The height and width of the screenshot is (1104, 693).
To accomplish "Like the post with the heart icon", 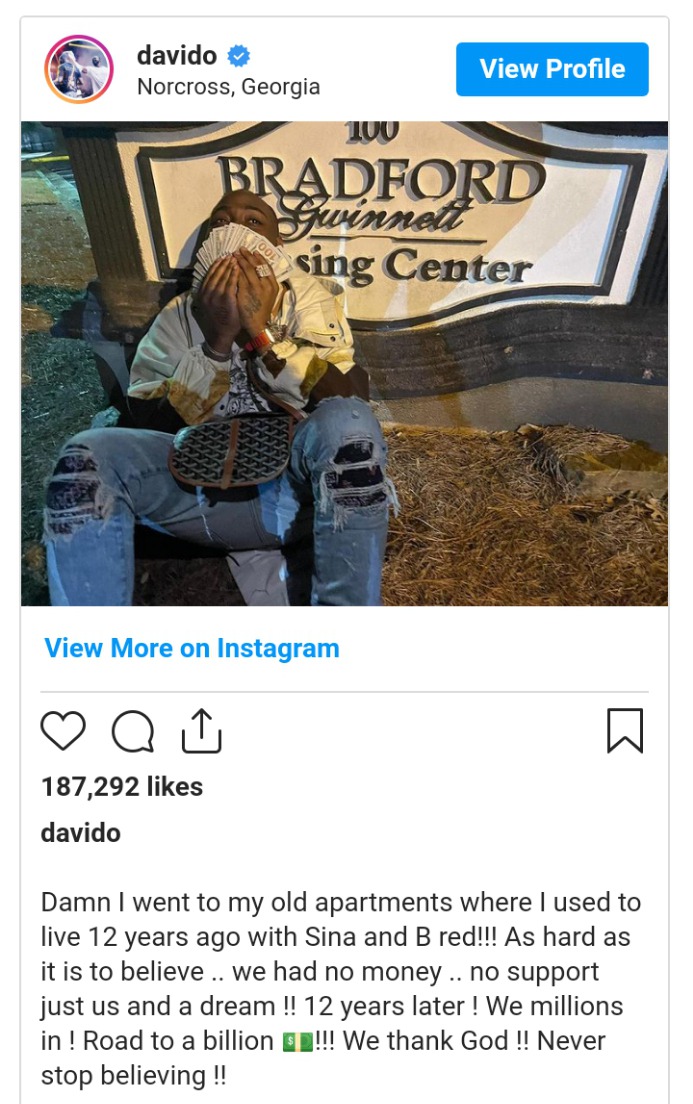I will point(63,730).
